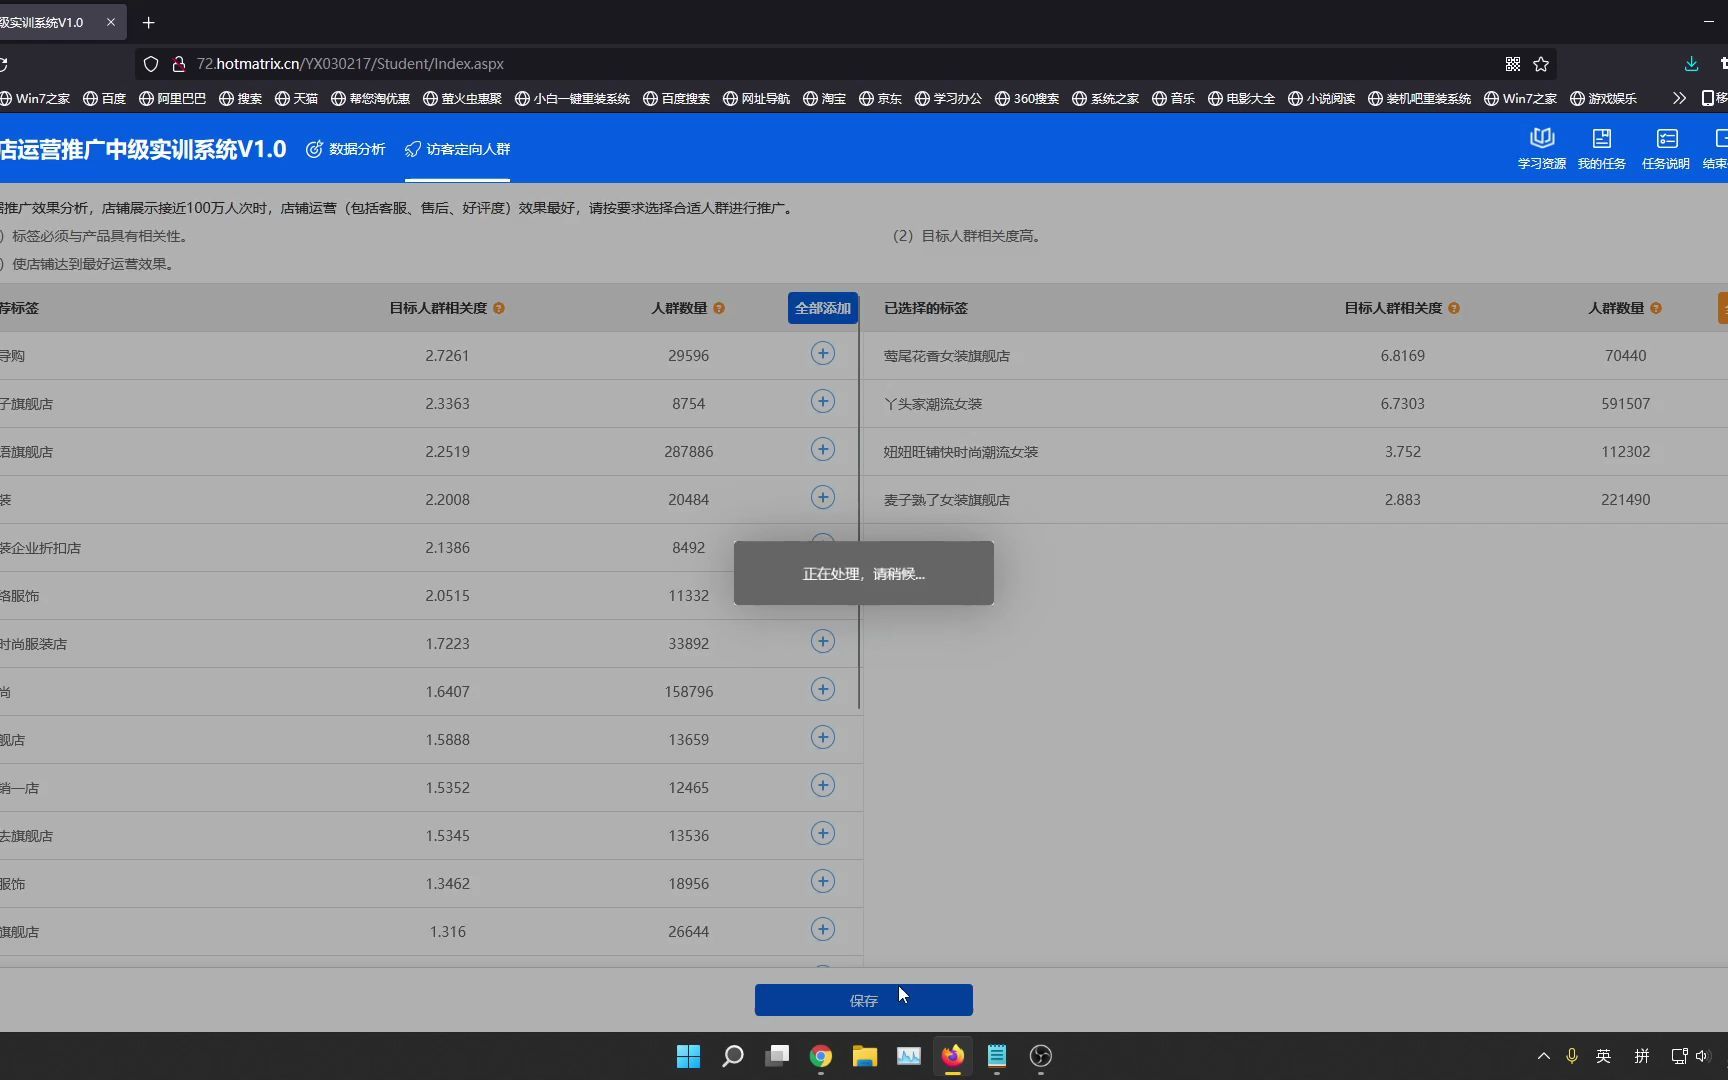Add the tag with 29596 audience count
The height and width of the screenshot is (1080, 1728).
tap(822, 354)
